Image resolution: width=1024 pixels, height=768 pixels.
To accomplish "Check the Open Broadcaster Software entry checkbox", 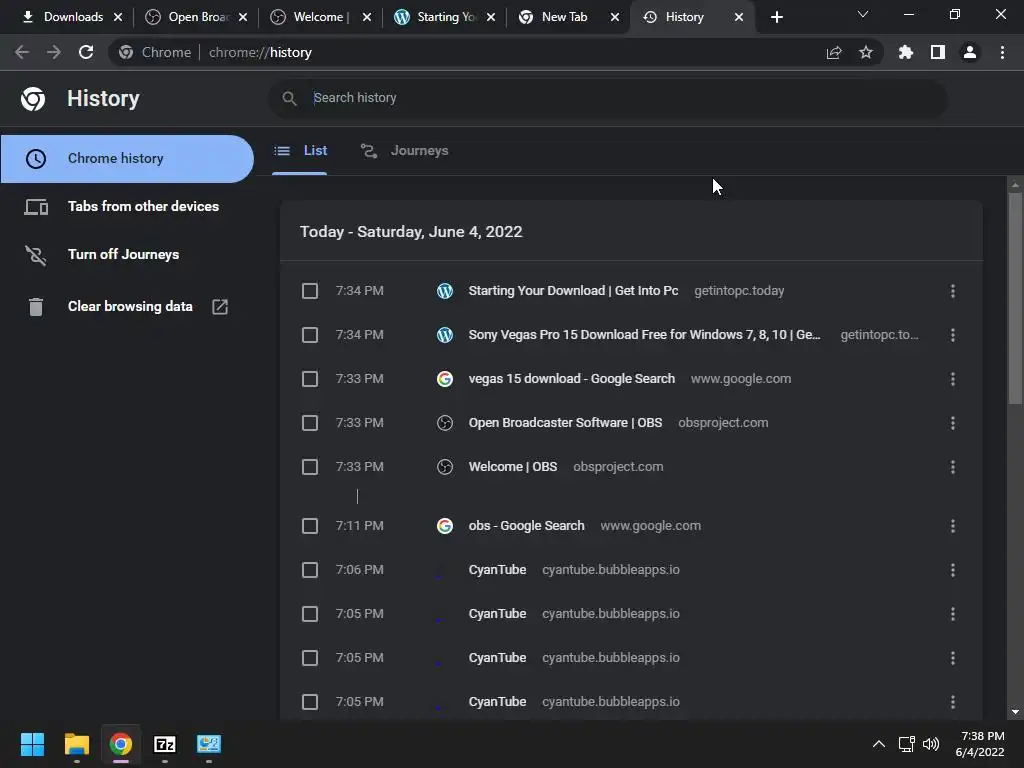I will [310, 423].
